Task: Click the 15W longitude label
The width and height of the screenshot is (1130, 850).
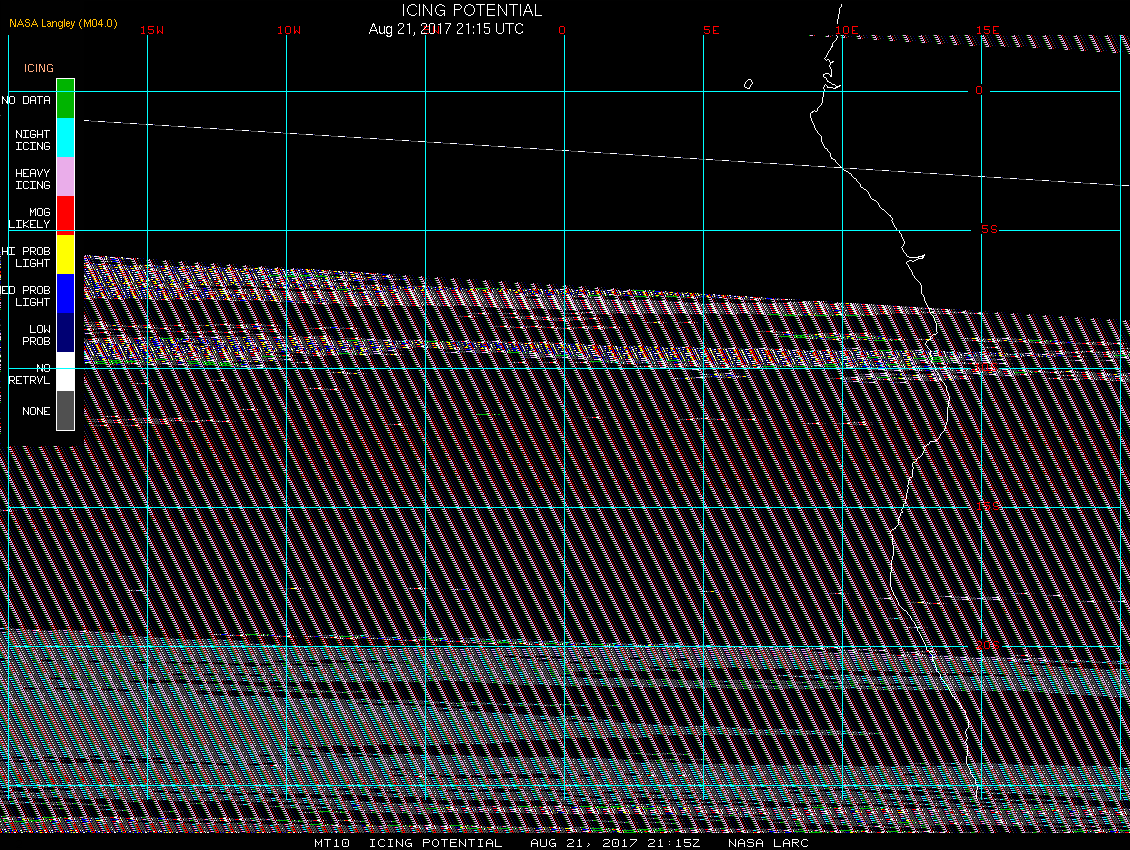Action: pyautogui.click(x=152, y=30)
